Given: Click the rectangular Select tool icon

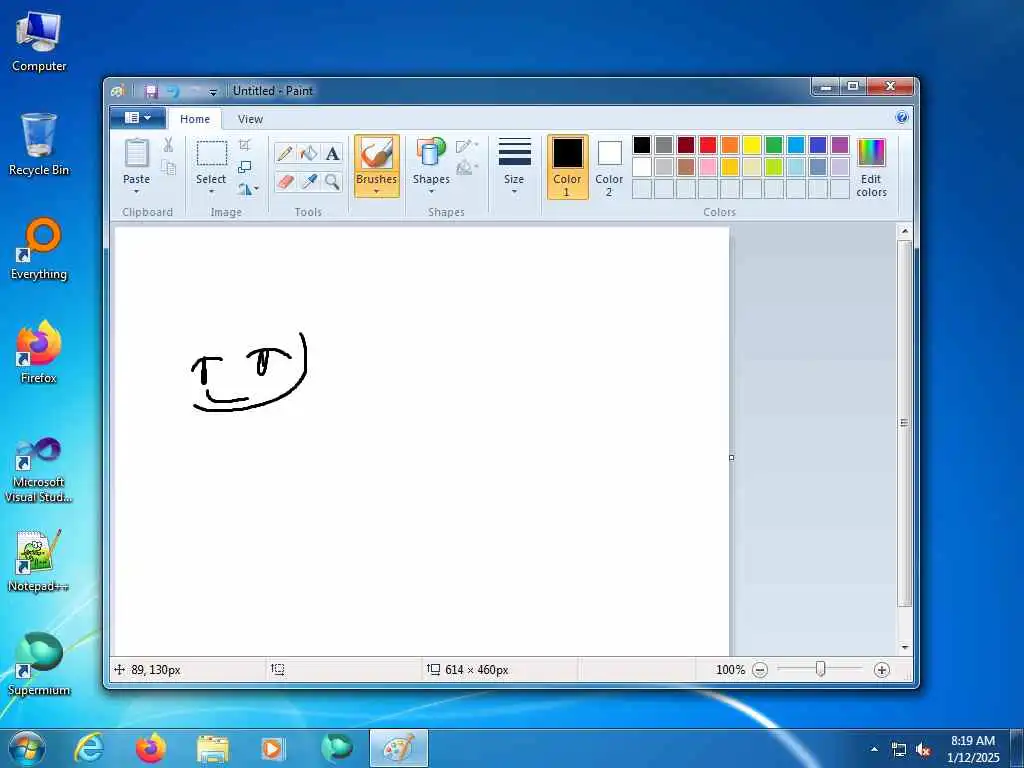Looking at the screenshot, I should click(x=212, y=153).
